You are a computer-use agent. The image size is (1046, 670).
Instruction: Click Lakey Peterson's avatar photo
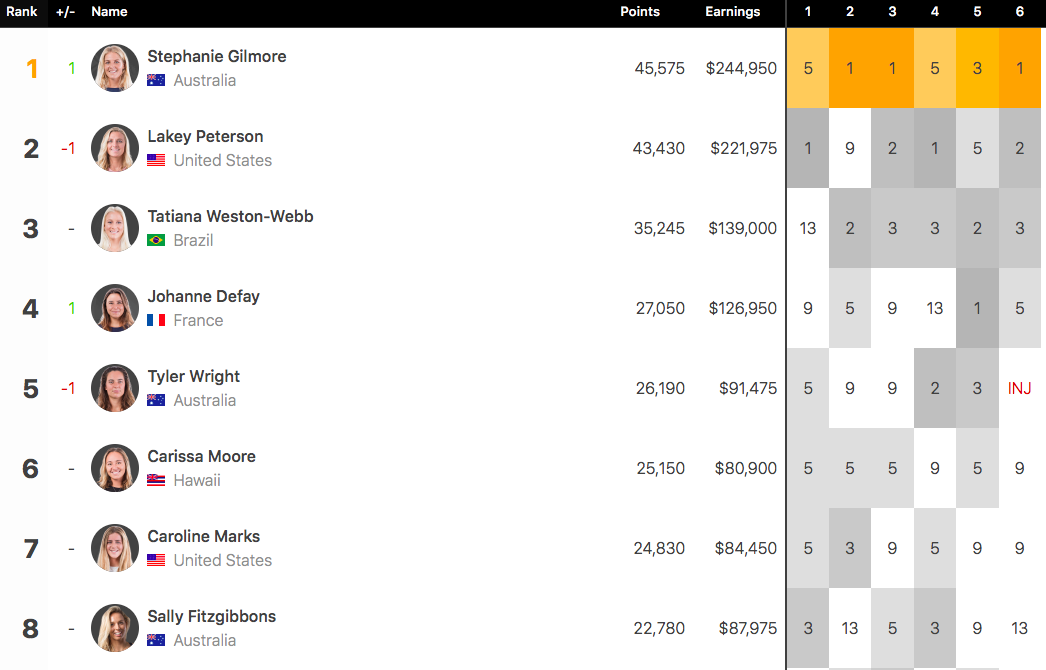point(115,148)
